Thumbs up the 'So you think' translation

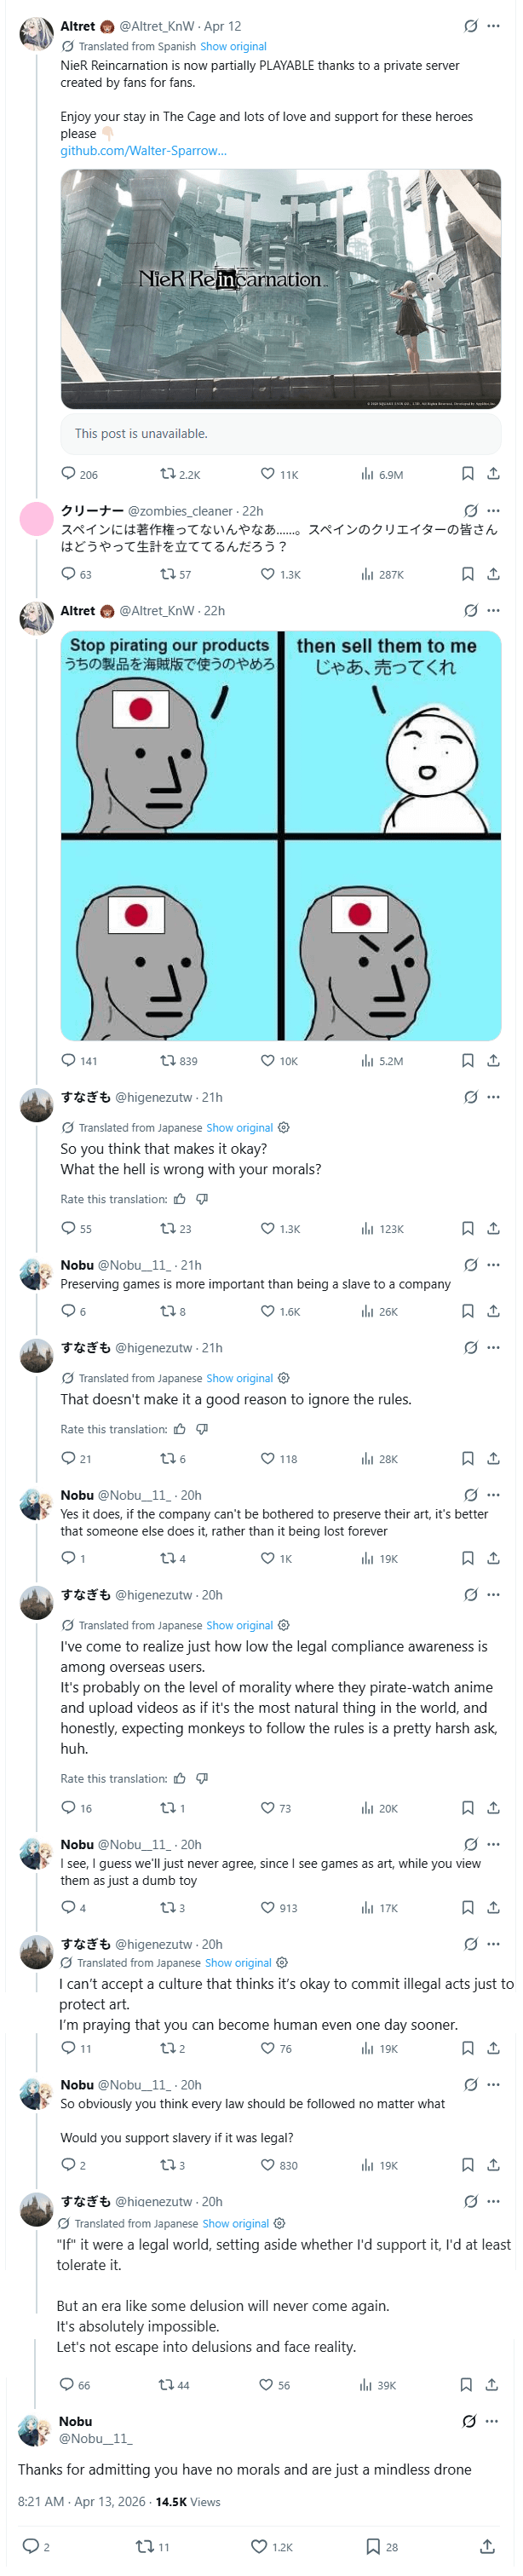click(x=180, y=1199)
